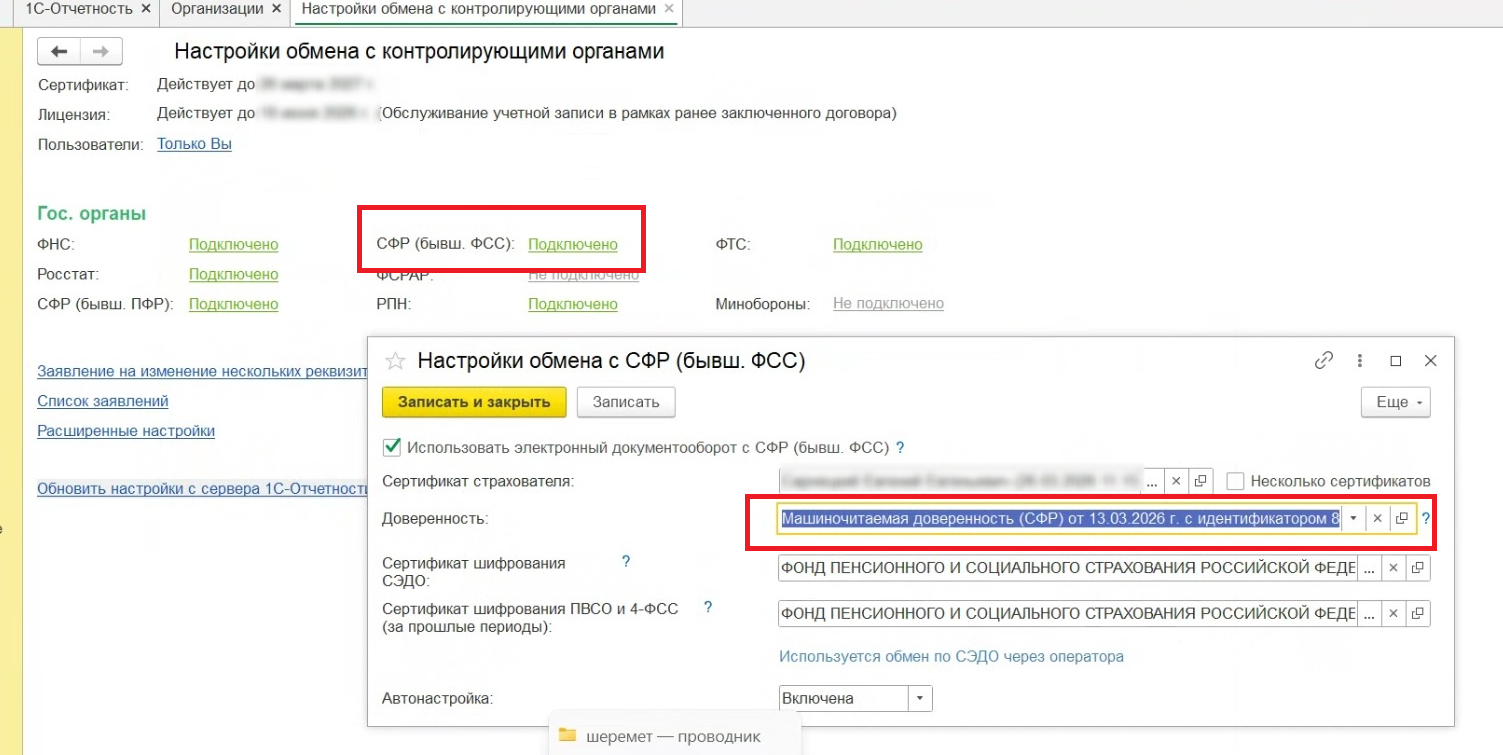Close the Организации tab
This screenshot has width=1503, height=755.
click(278, 9)
